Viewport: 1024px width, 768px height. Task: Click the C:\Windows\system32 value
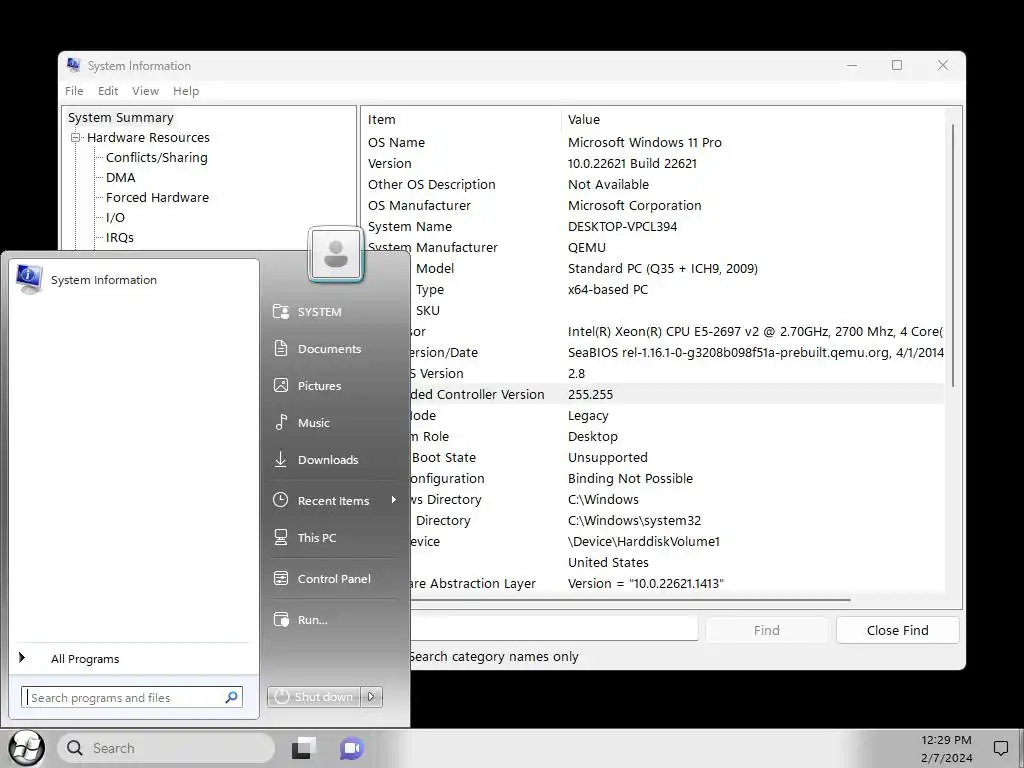click(634, 520)
